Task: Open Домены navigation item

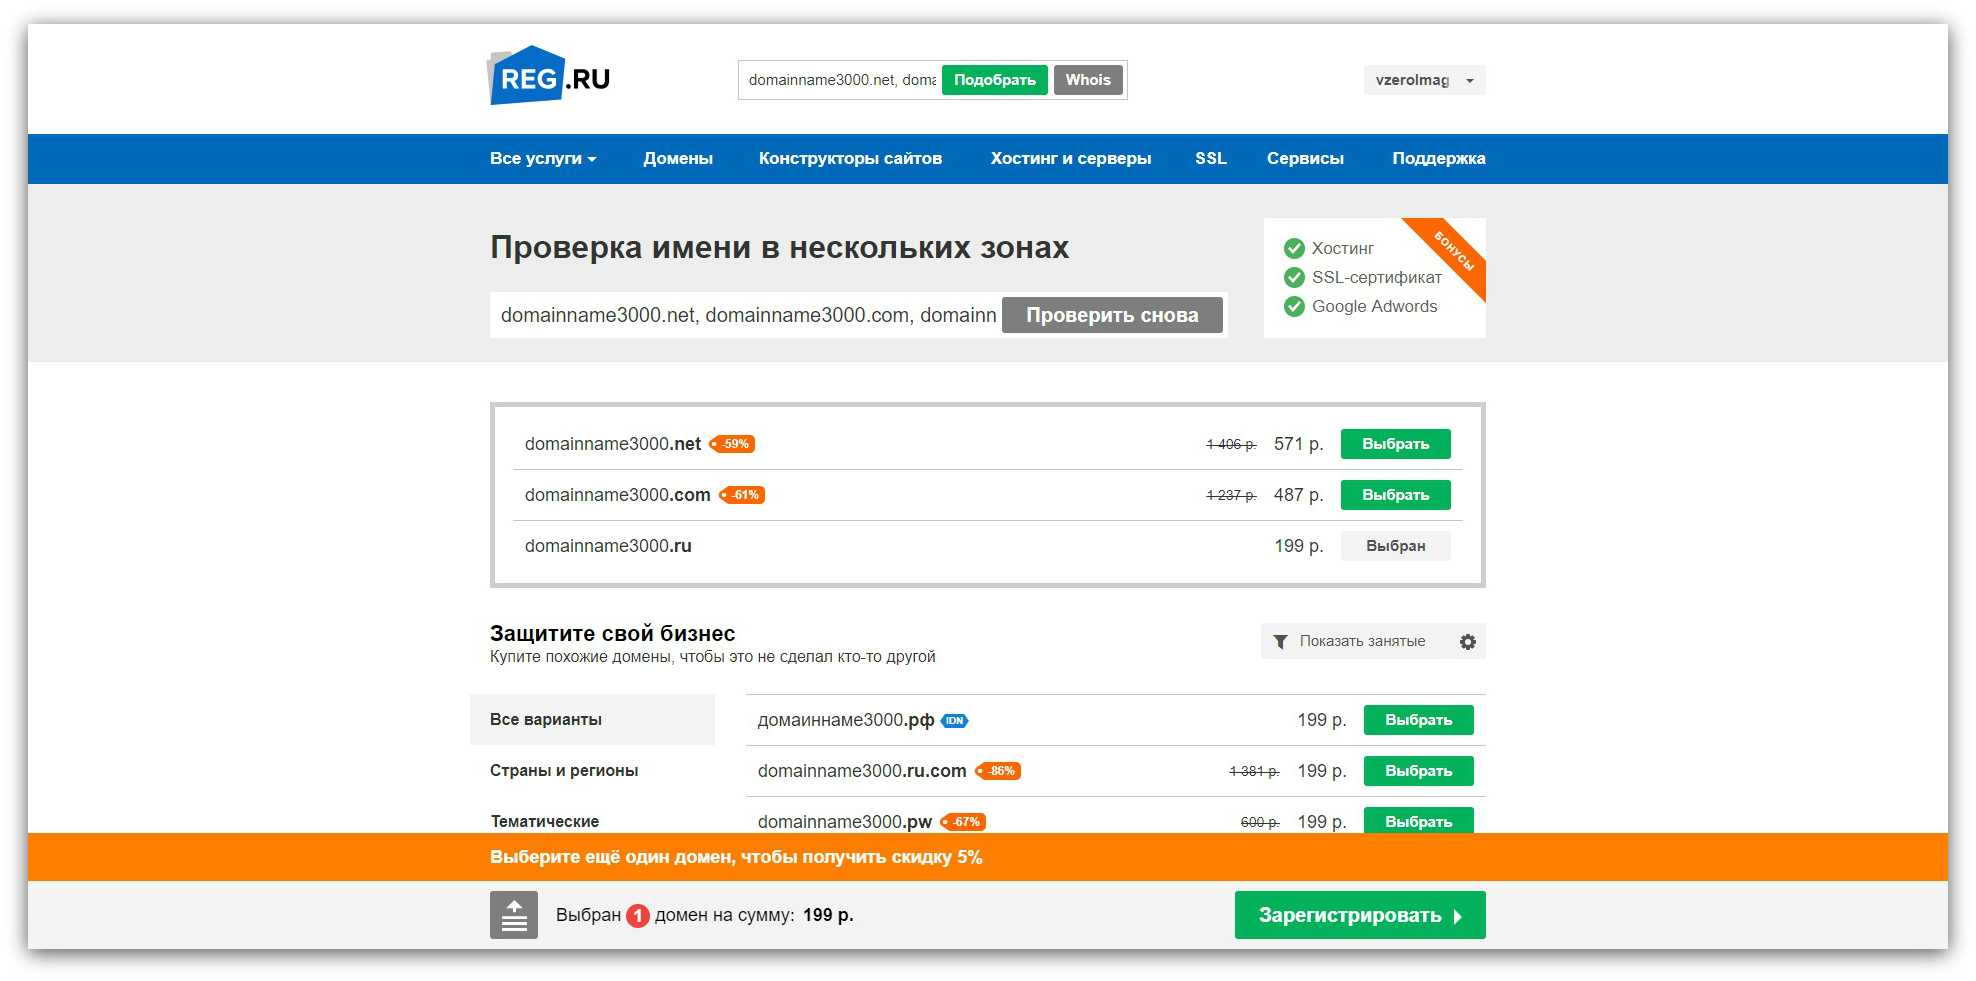Action: tap(678, 159)
